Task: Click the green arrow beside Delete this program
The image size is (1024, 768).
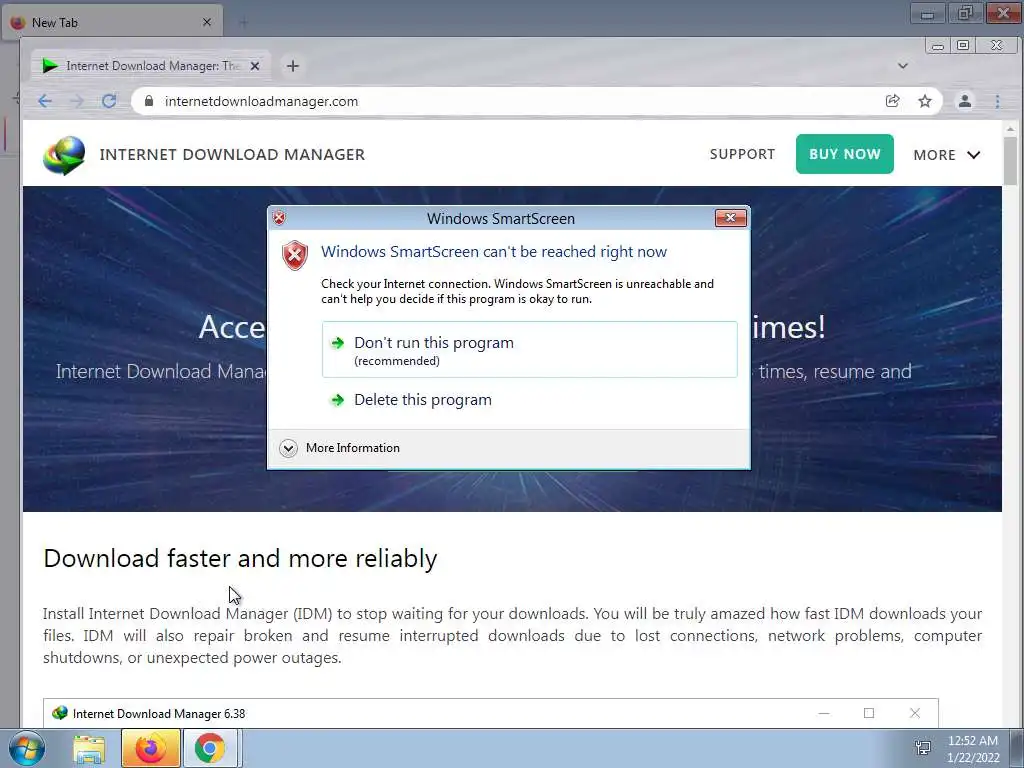Action: point(338,400)
